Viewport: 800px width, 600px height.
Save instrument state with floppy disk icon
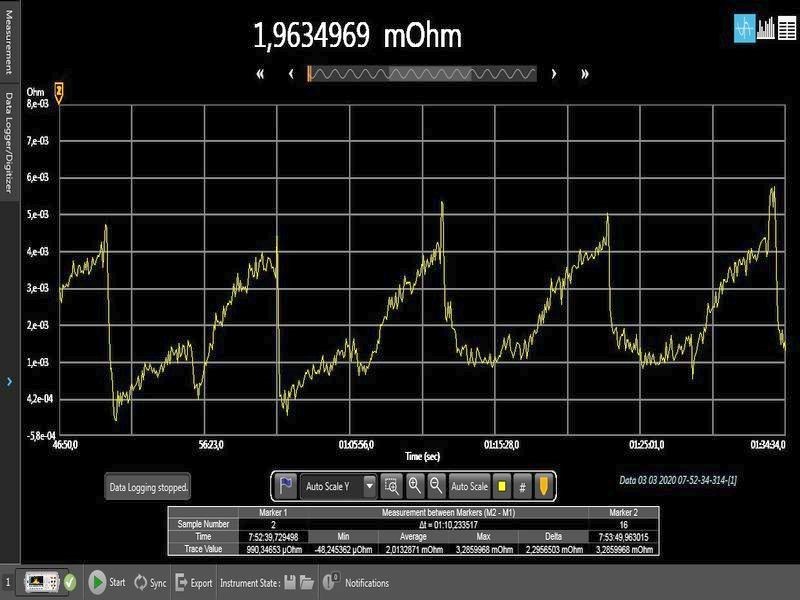290,583
